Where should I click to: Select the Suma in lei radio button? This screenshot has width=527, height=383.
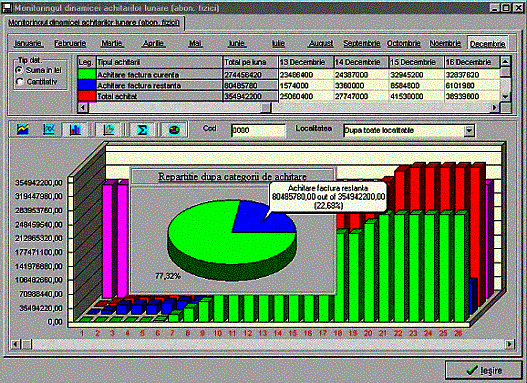[x=20, y=70]
